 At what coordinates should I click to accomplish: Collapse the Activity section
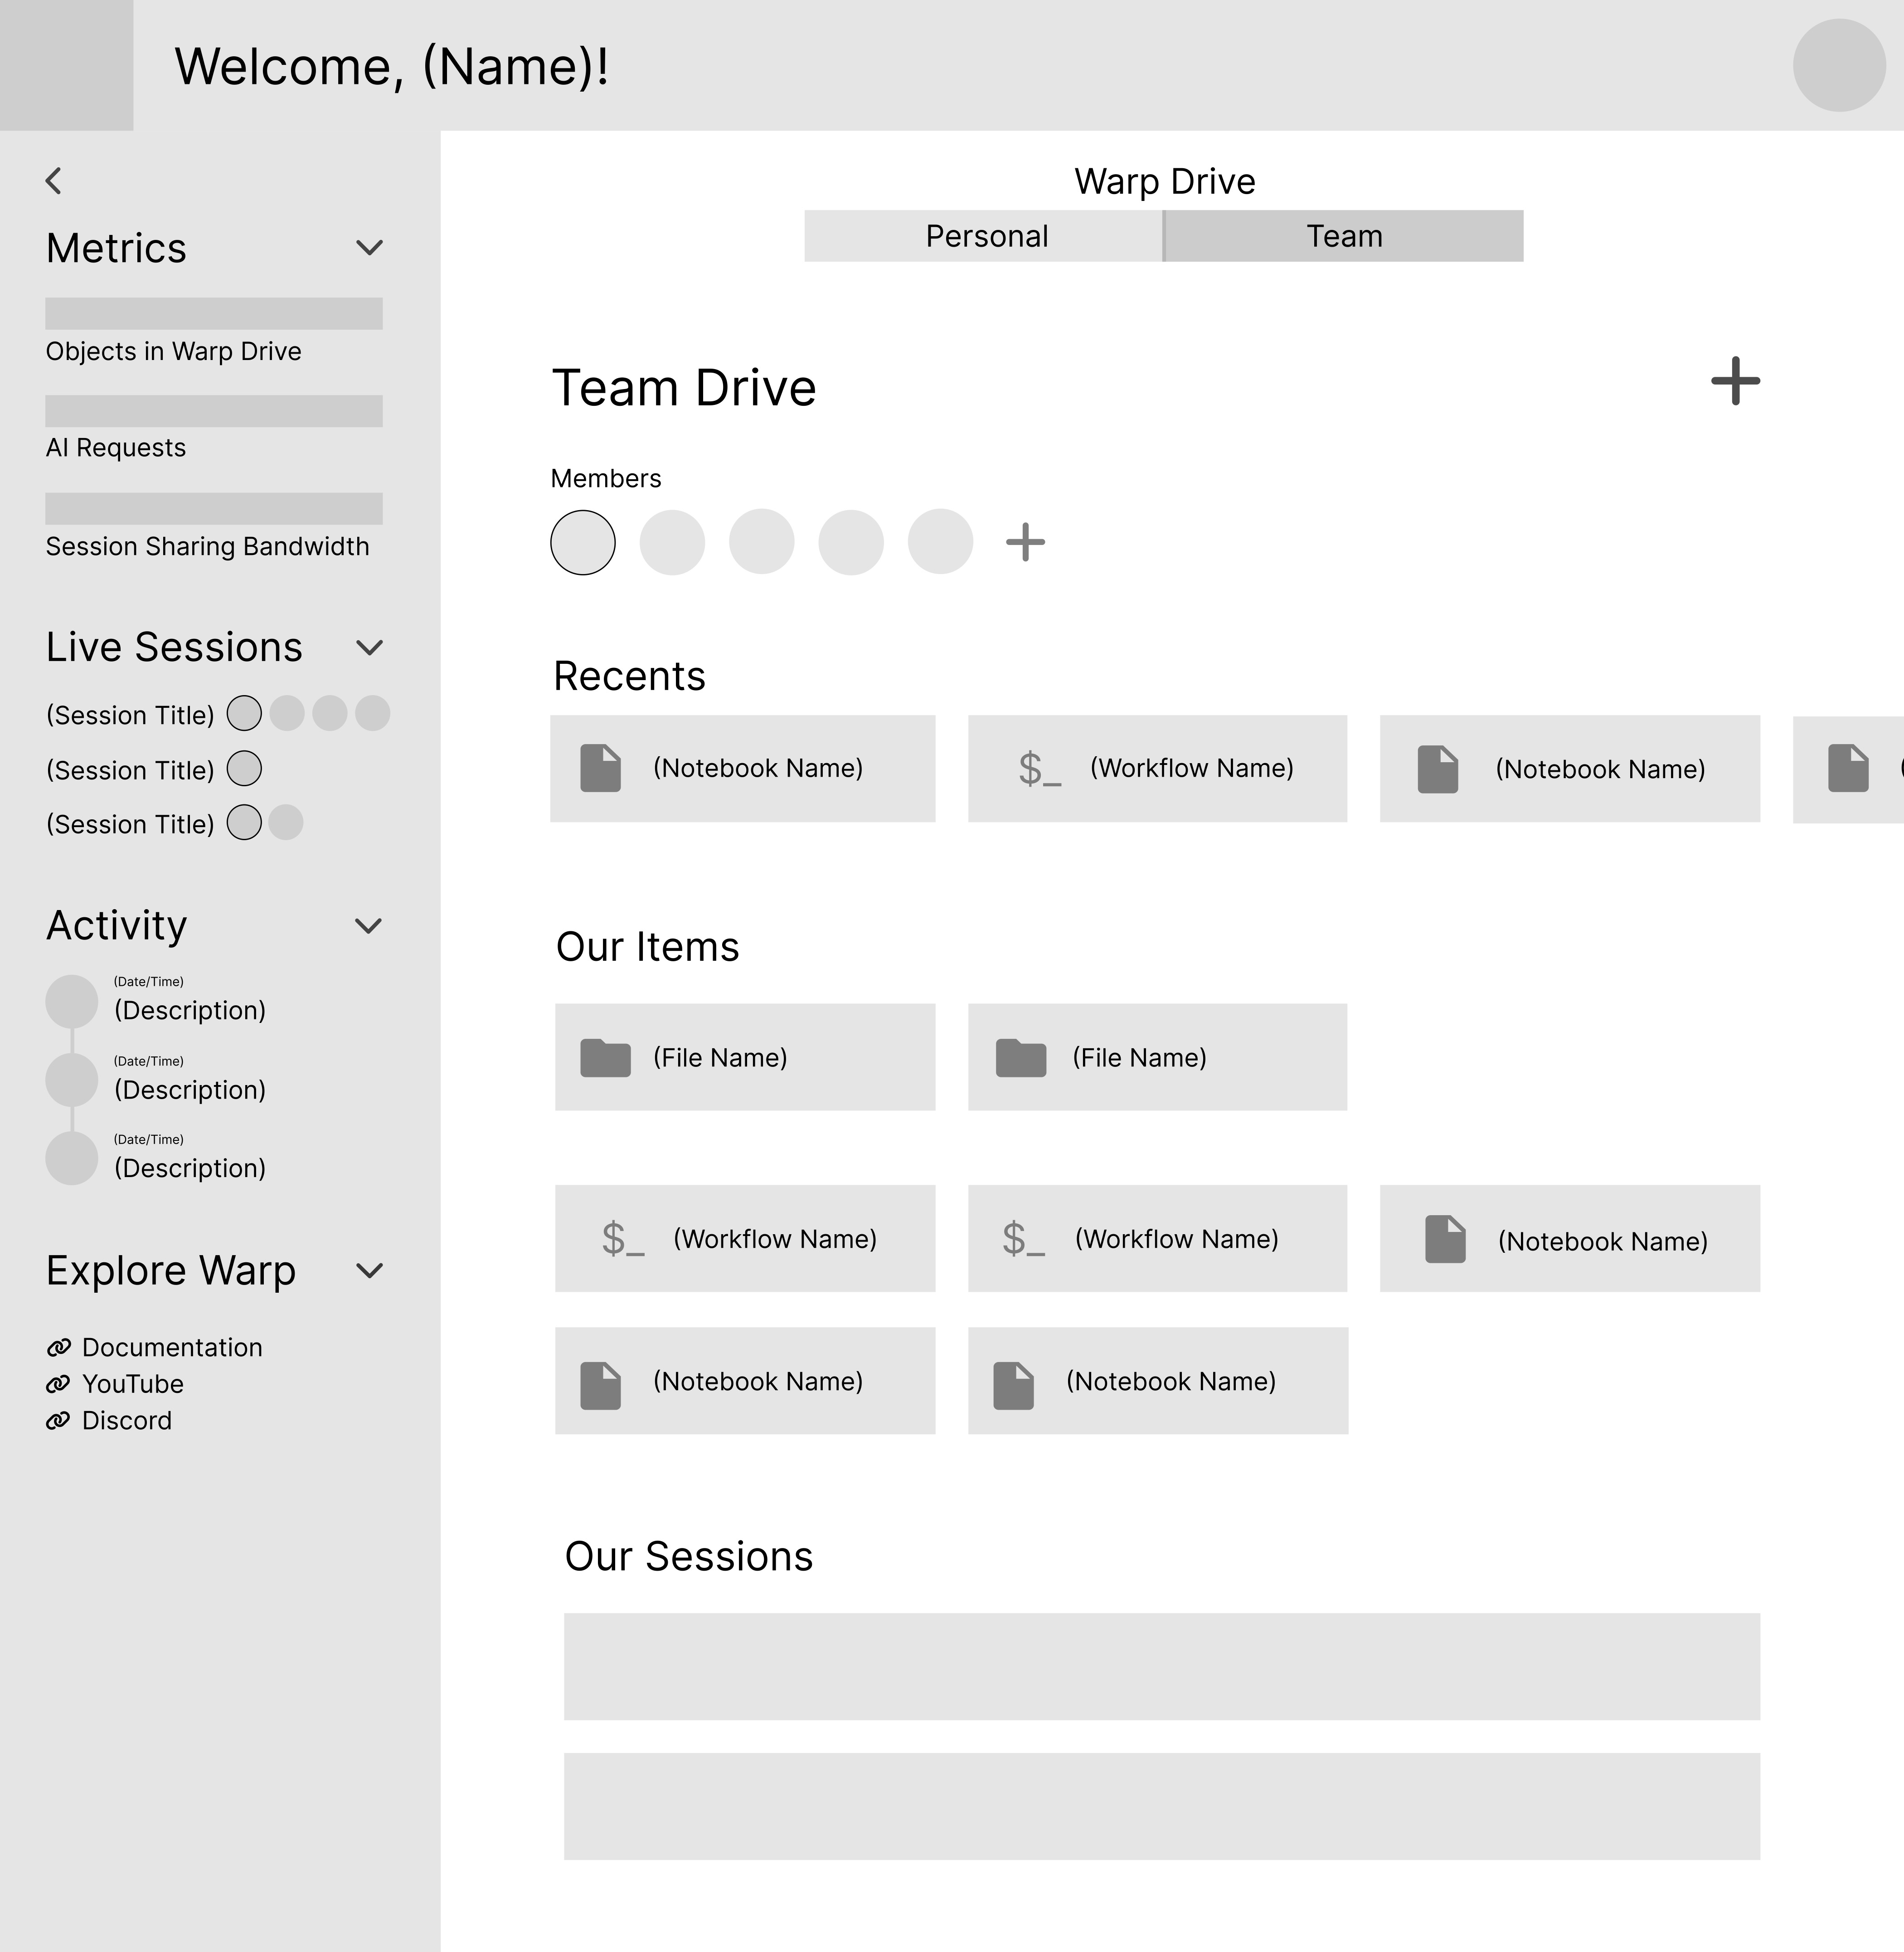(369, 926)
